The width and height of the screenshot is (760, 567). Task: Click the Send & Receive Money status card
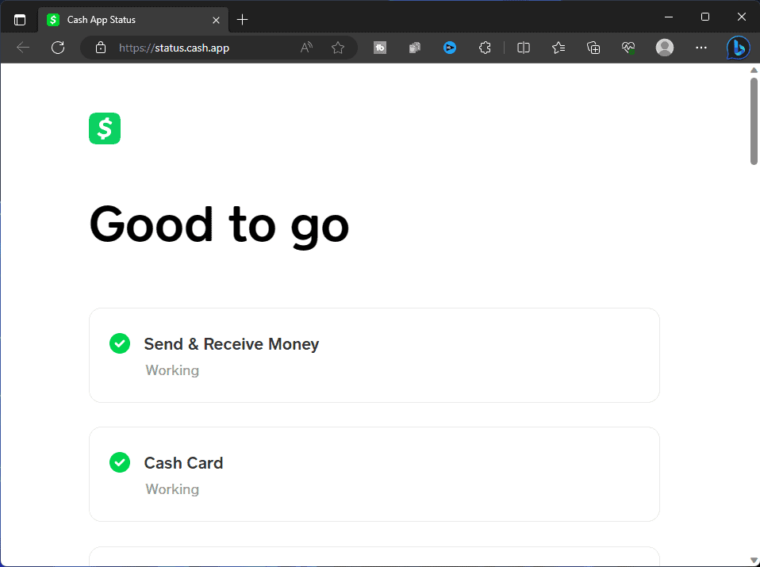point(374,355)
